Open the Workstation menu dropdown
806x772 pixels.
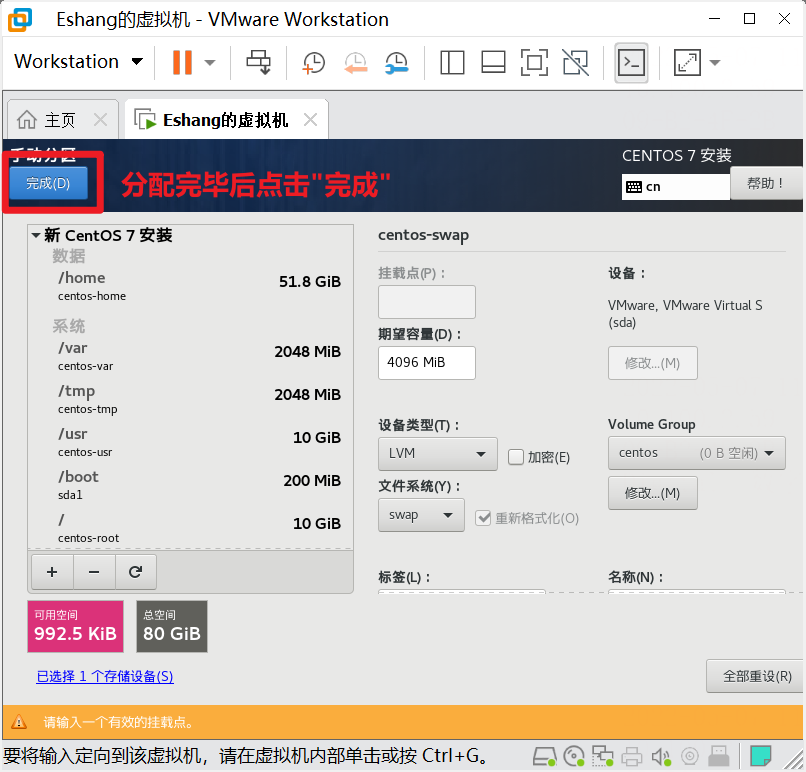(x=78, y=62)
